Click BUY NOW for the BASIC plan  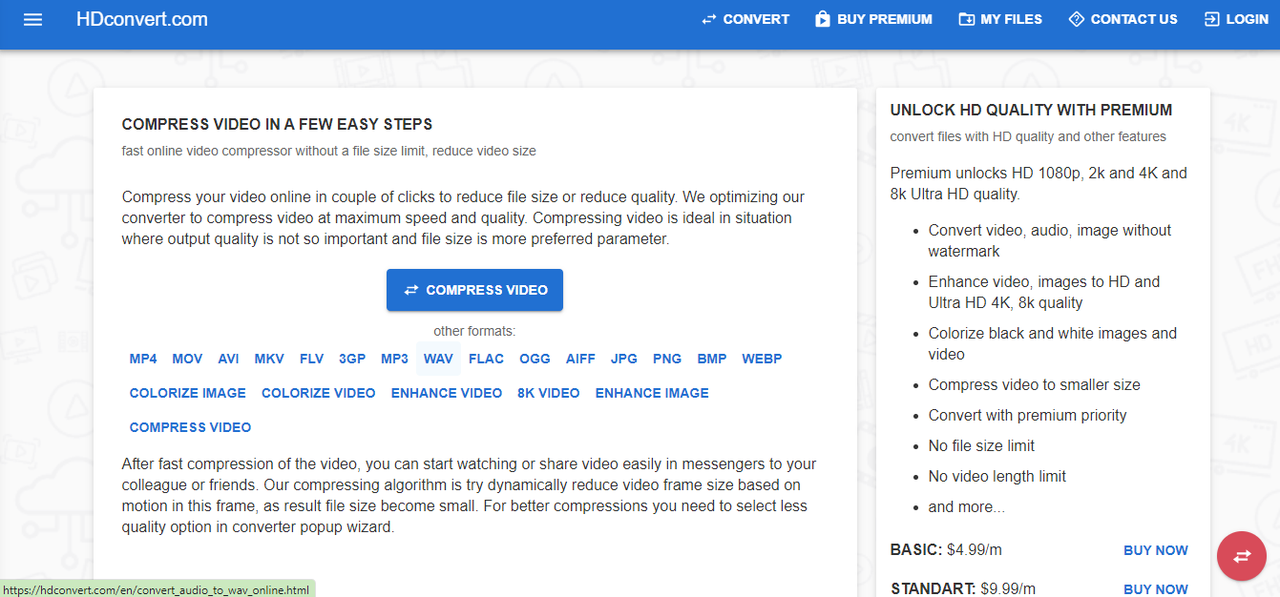click(x=1156, y=550)
